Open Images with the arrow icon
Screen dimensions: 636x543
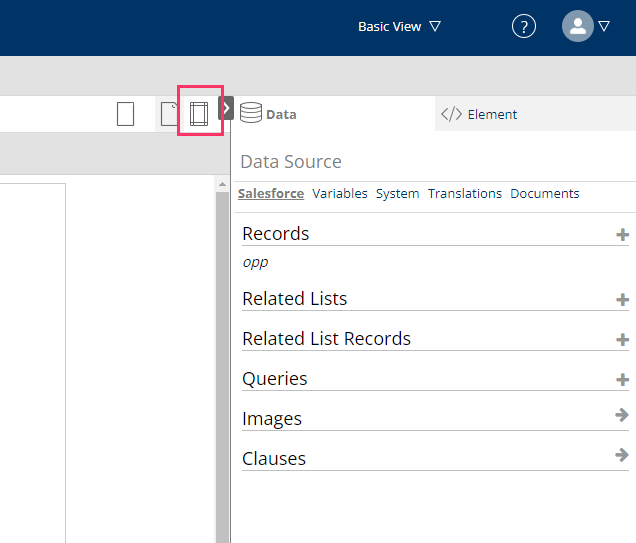pos(622,415)
